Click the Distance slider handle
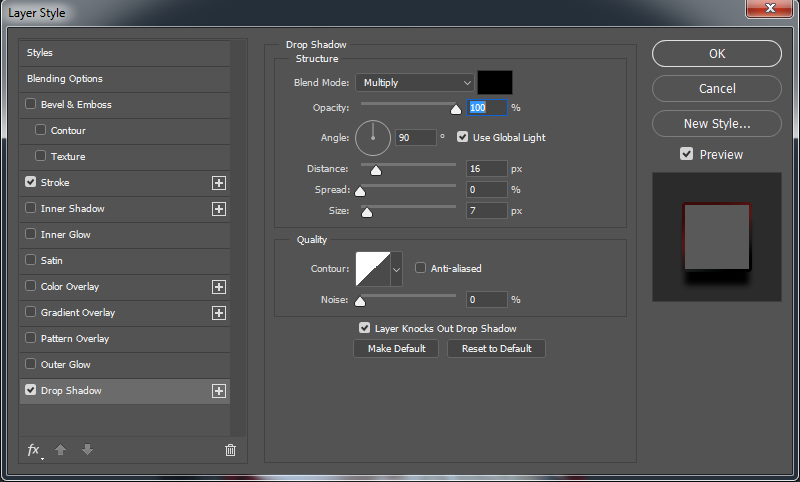This screenshot has height=482, width=800. coord(376,170)
